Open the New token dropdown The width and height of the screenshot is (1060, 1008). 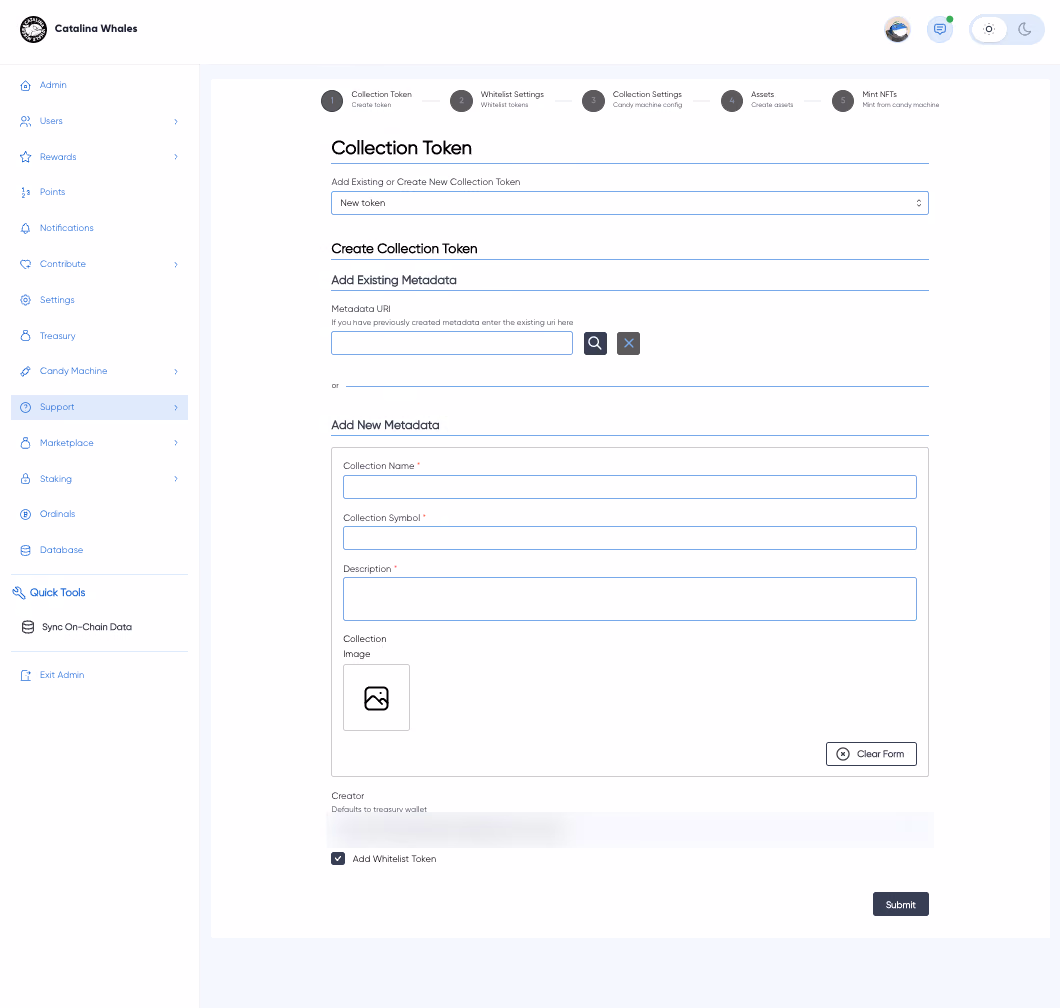tap(629, 203)
